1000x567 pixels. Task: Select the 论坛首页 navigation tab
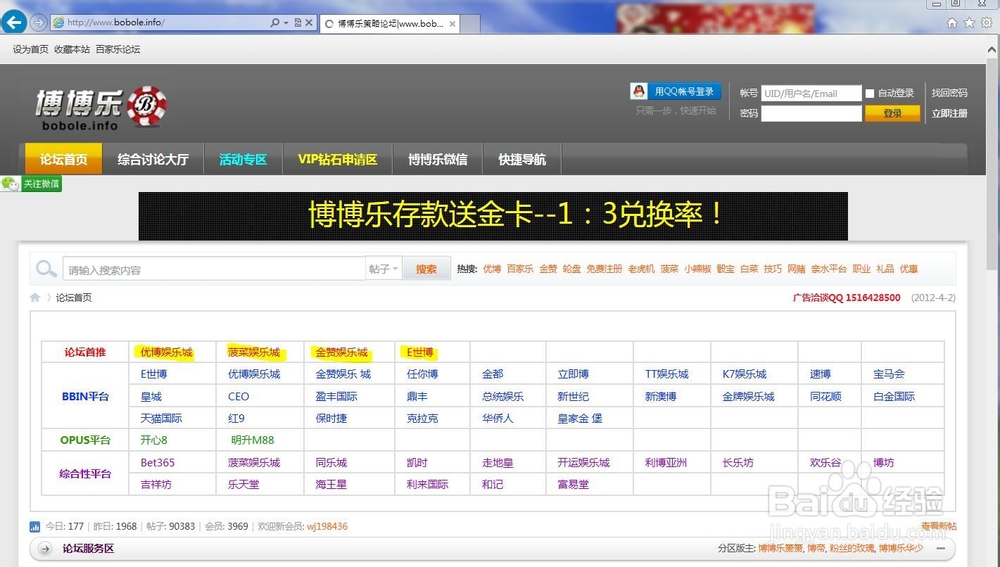point(63,159)
